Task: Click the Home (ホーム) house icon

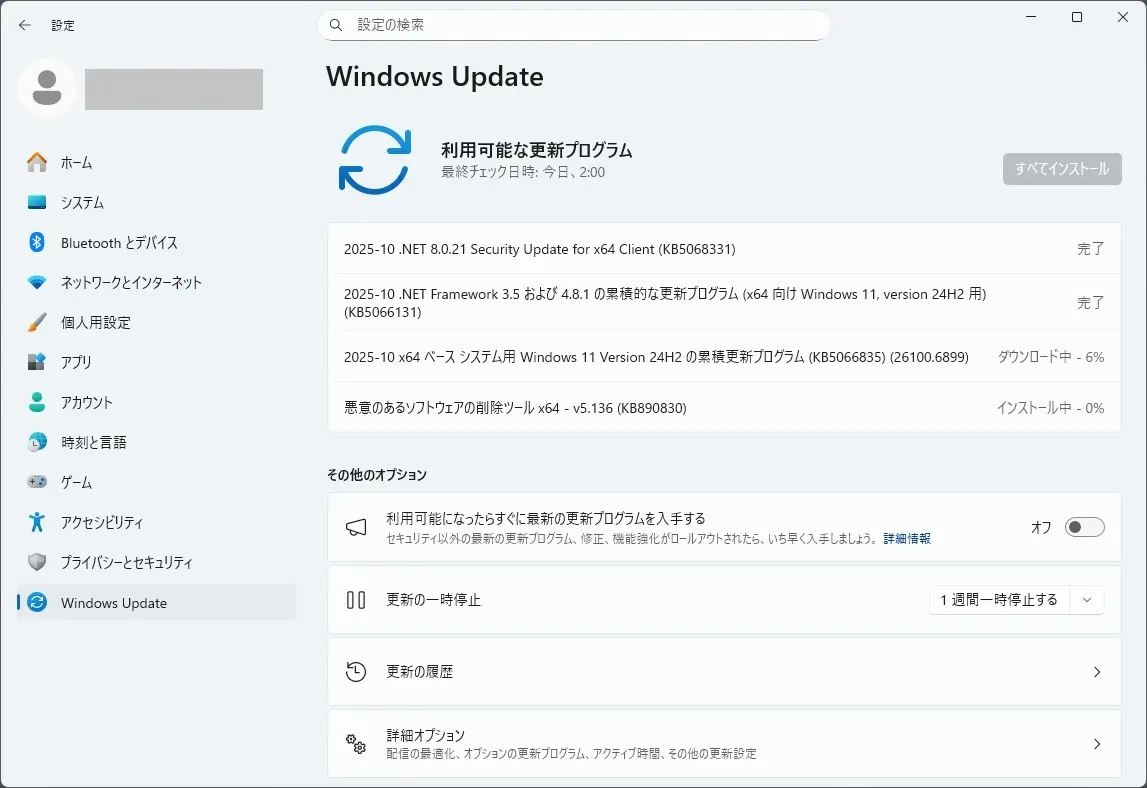Action: [37, 162]
